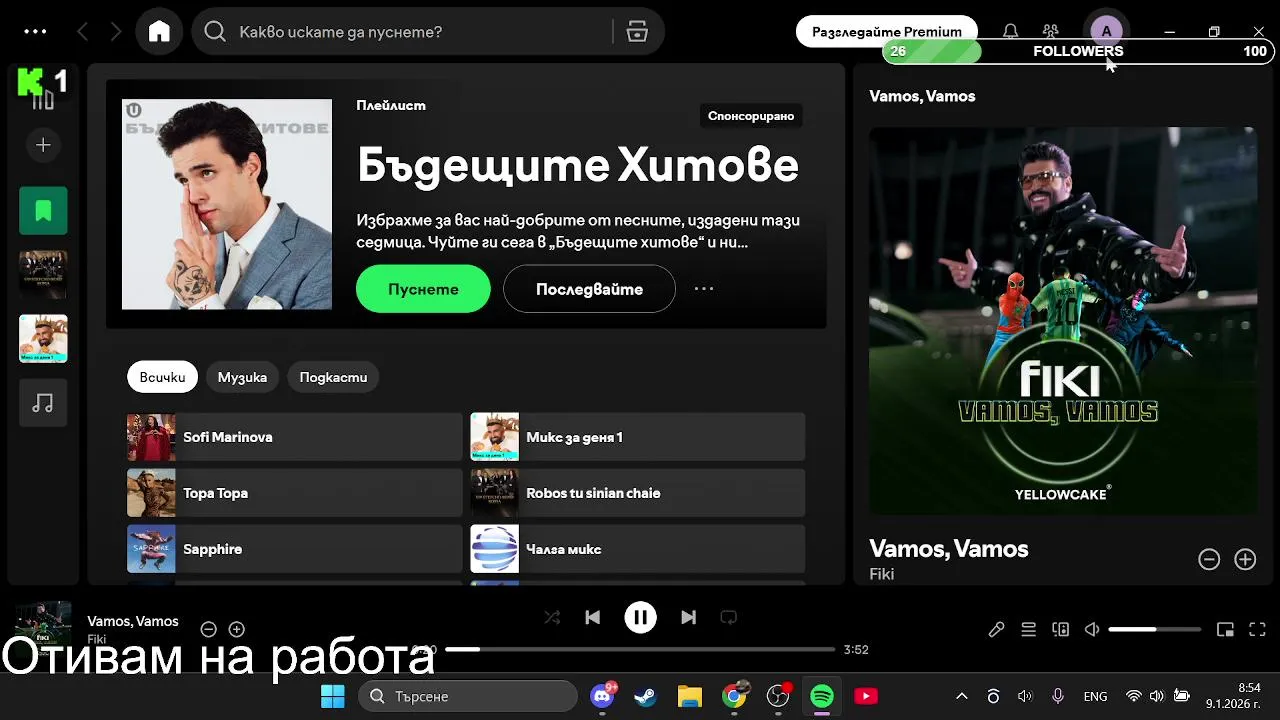Image resolution: width=1280 pixels, height=720 pixels.
Task: Click the 'Fiki' artist name in right panel
Action: tap(881, 574)
